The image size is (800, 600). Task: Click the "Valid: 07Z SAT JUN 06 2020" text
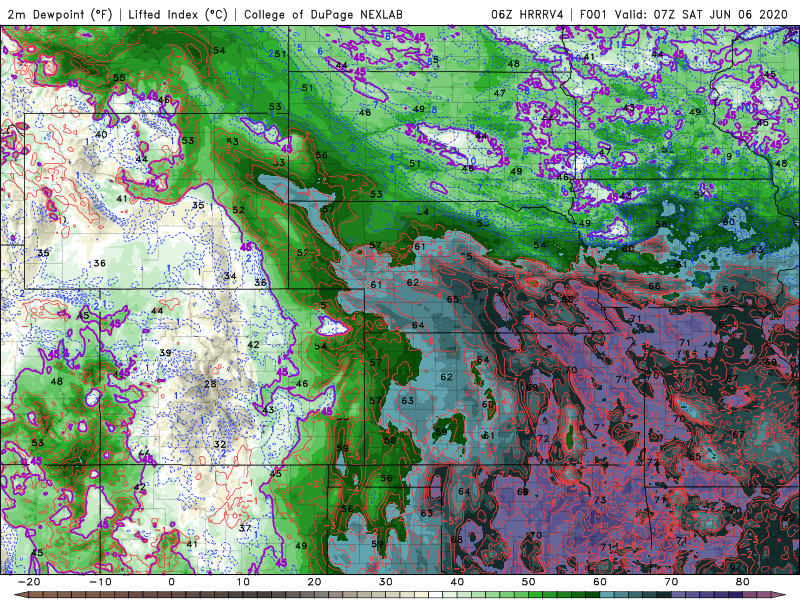[x=701, y=14]
